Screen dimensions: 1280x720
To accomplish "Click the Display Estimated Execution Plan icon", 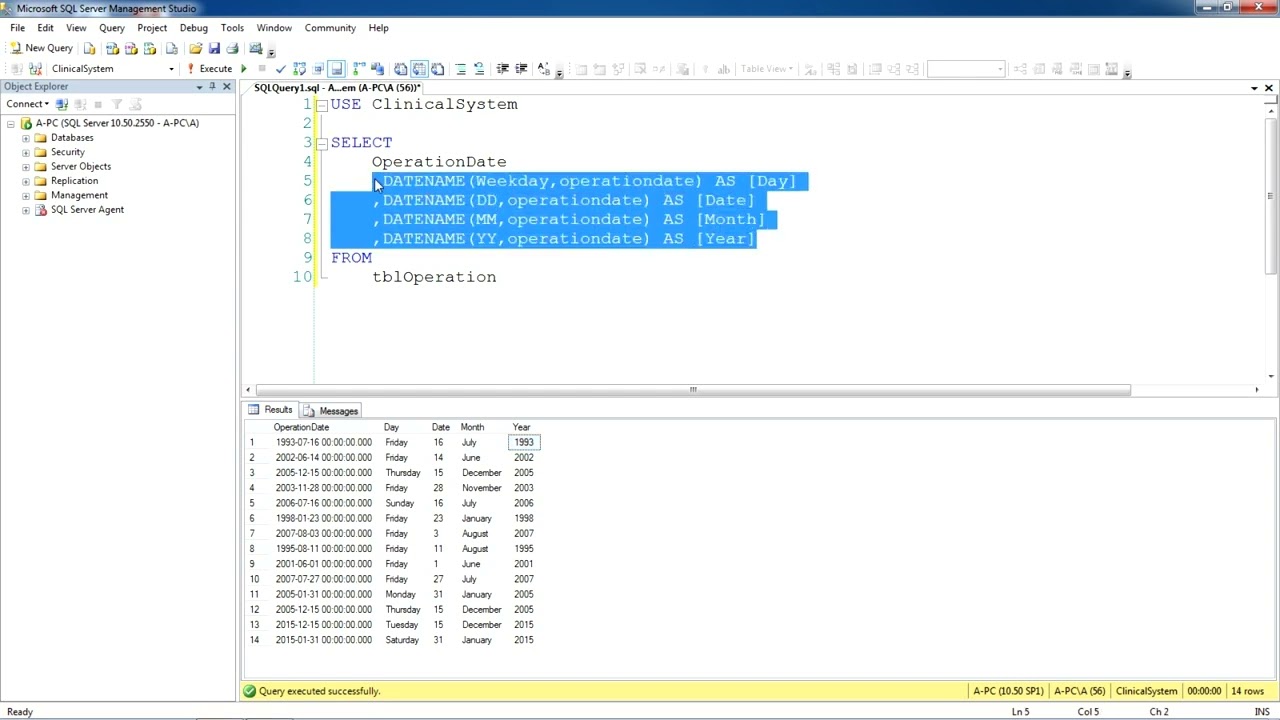I will (299, 69).
